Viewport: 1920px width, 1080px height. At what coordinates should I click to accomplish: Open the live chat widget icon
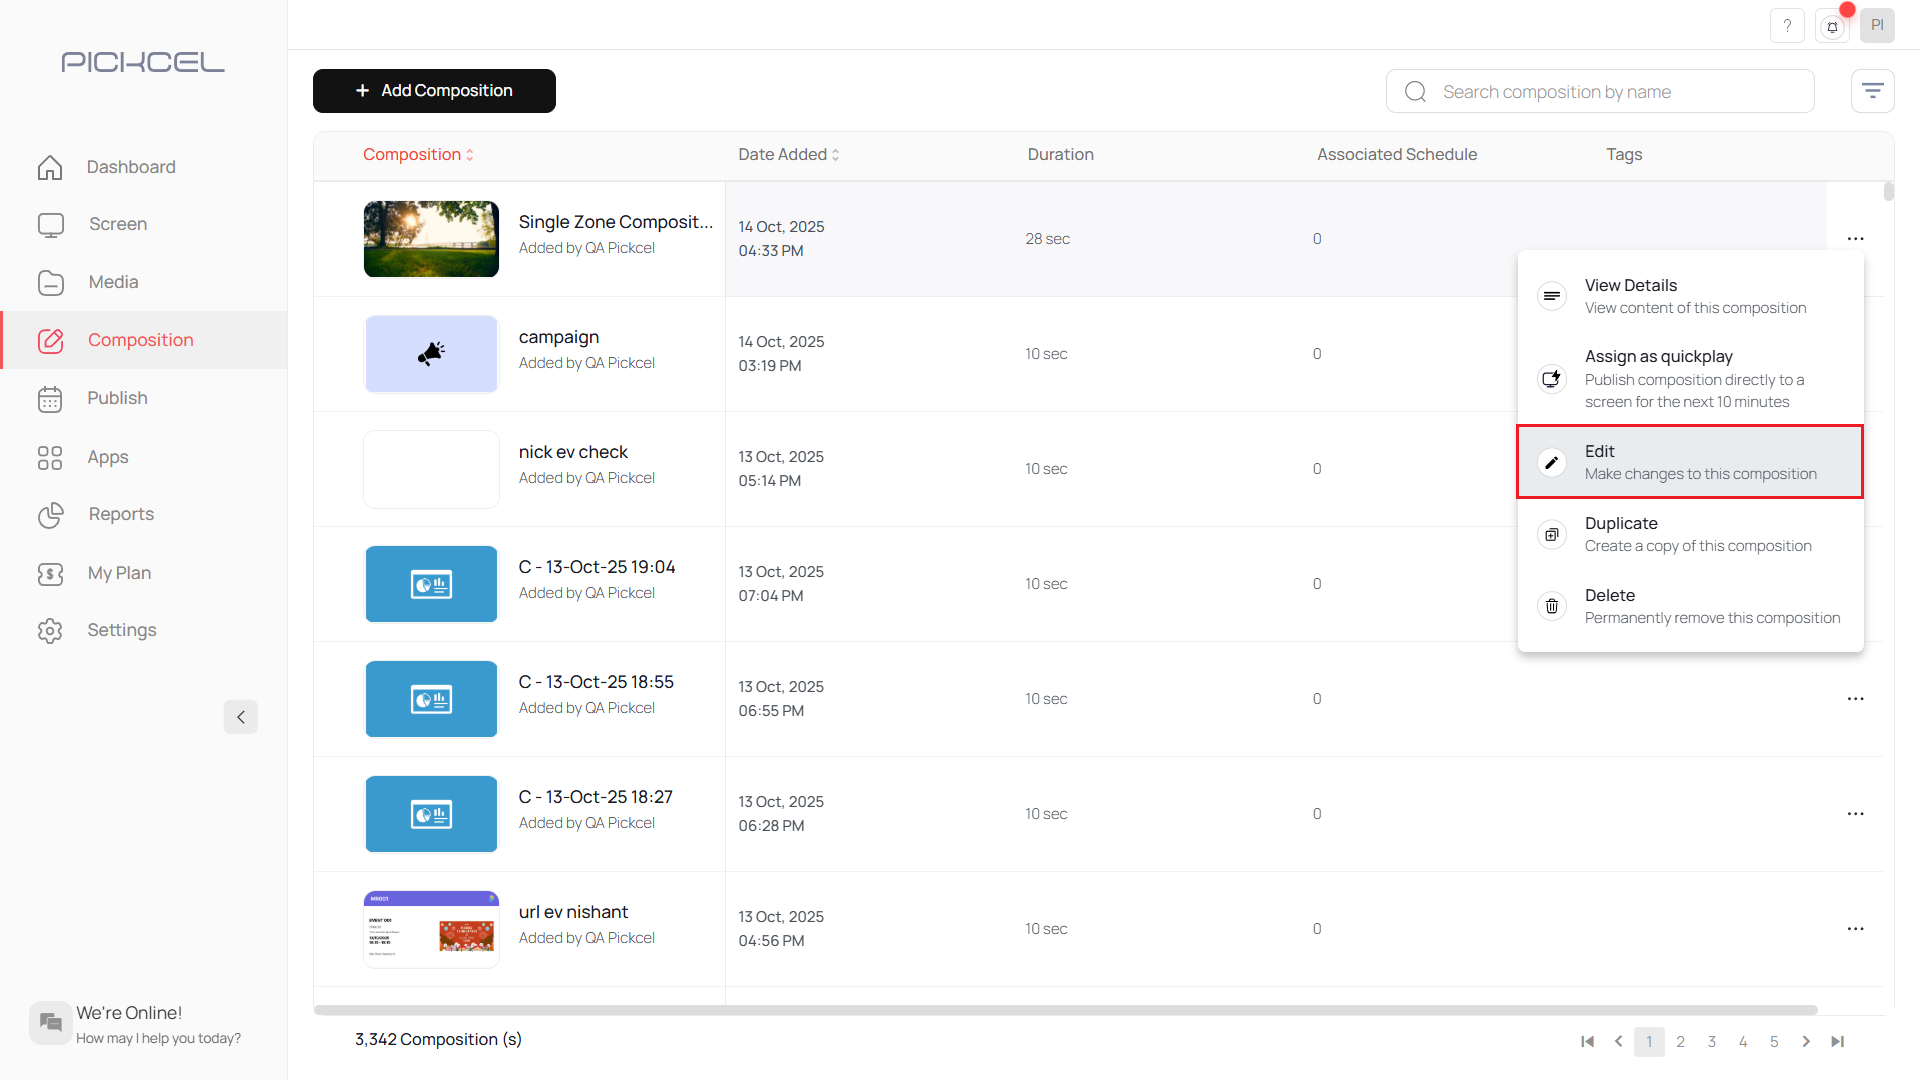tap(50, 1023)
